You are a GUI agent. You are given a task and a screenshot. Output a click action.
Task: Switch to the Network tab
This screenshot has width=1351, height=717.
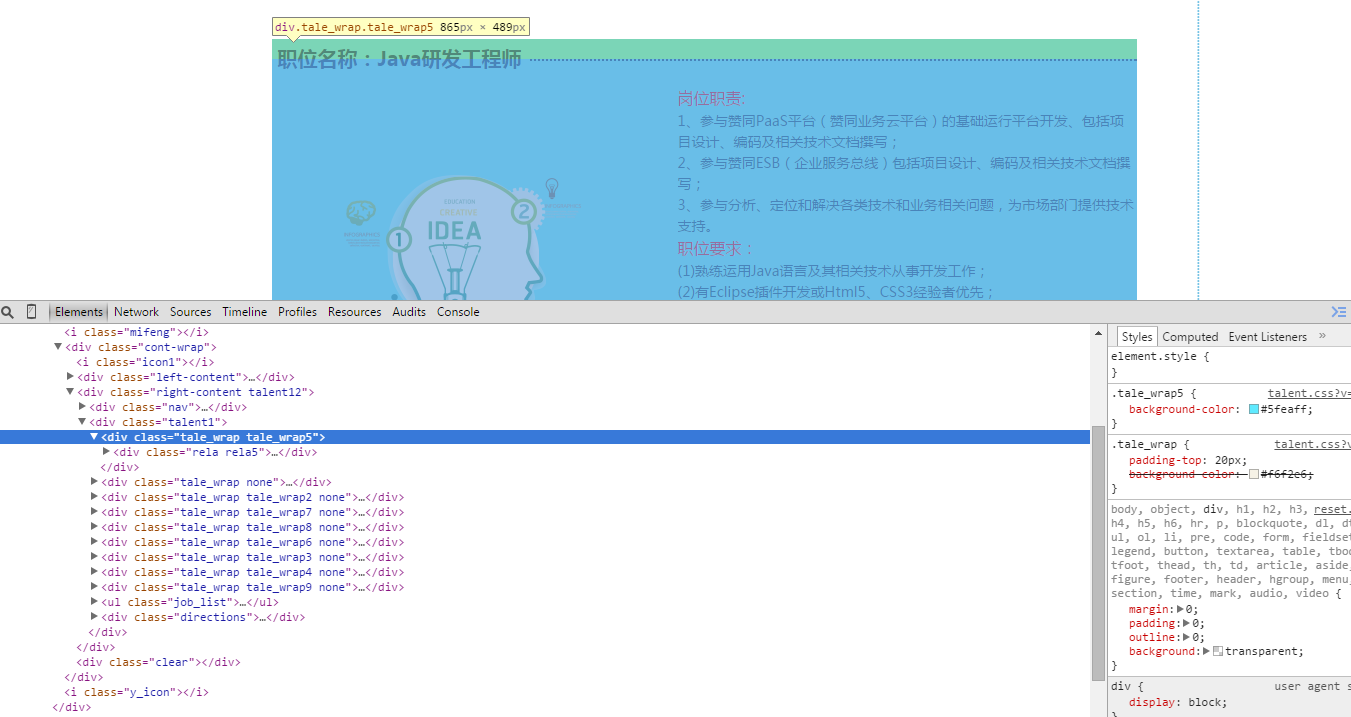[x=136, y=312]
